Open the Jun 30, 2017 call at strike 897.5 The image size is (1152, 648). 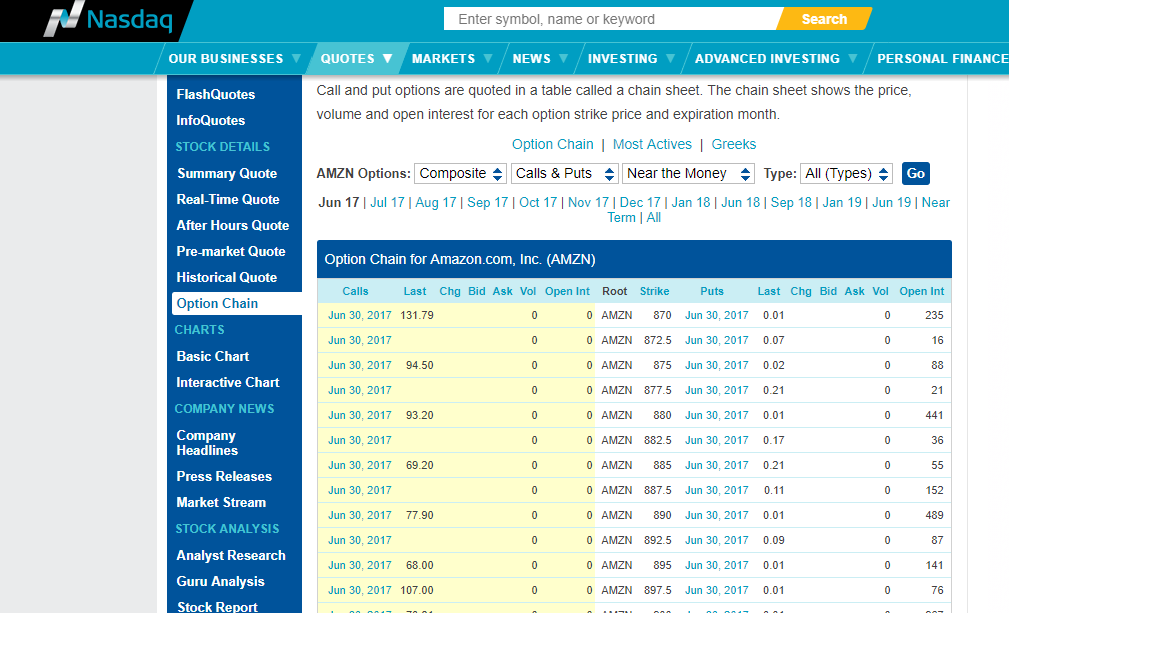click(x=360, y=590)
